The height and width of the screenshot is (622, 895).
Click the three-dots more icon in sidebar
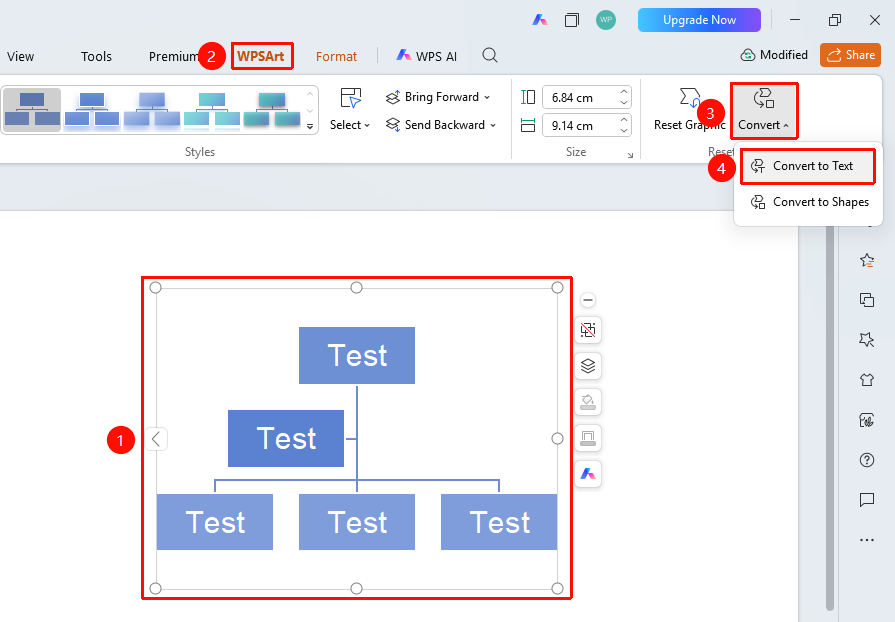point(866,540)
